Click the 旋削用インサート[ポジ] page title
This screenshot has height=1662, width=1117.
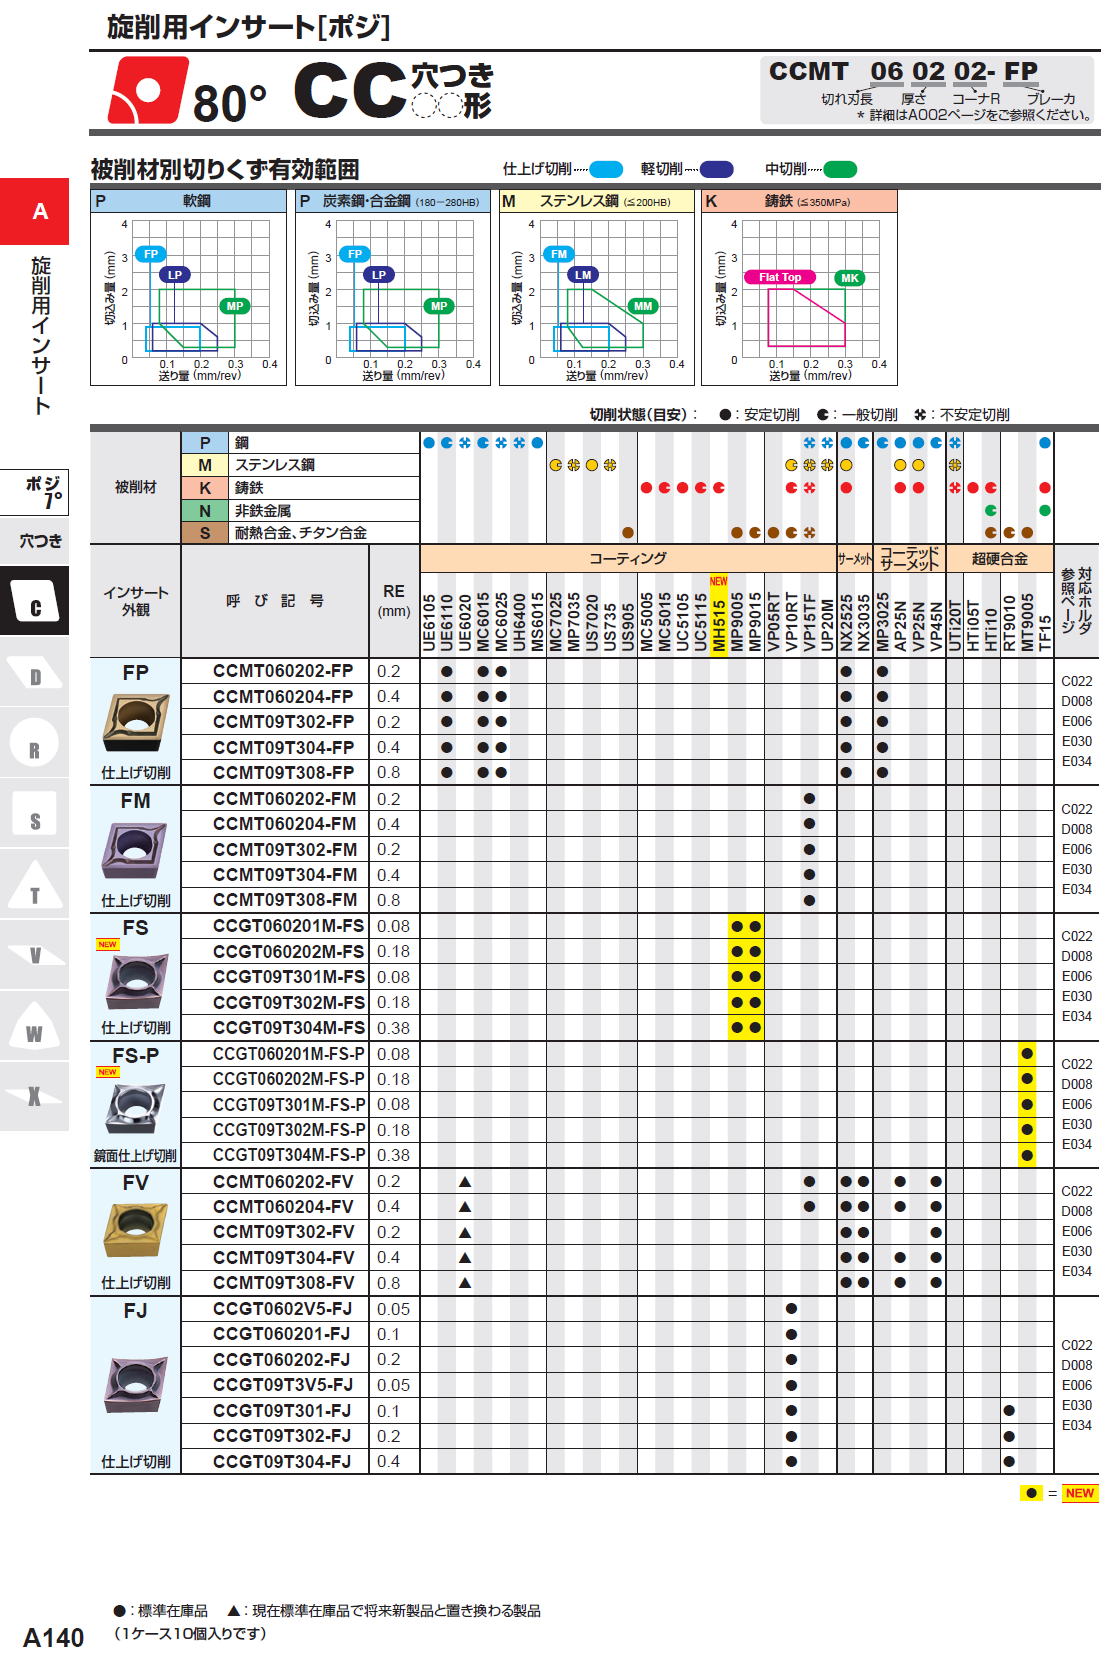(248, 27)
